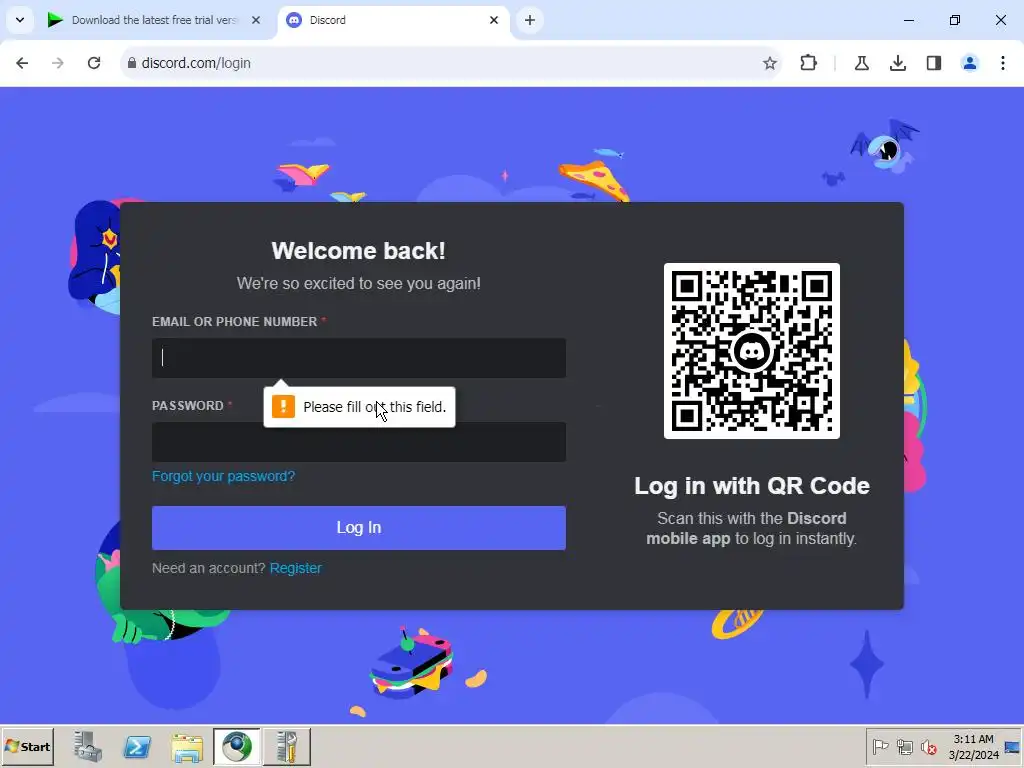Open the tab search dropdown arrow

(x=20, y=20)
